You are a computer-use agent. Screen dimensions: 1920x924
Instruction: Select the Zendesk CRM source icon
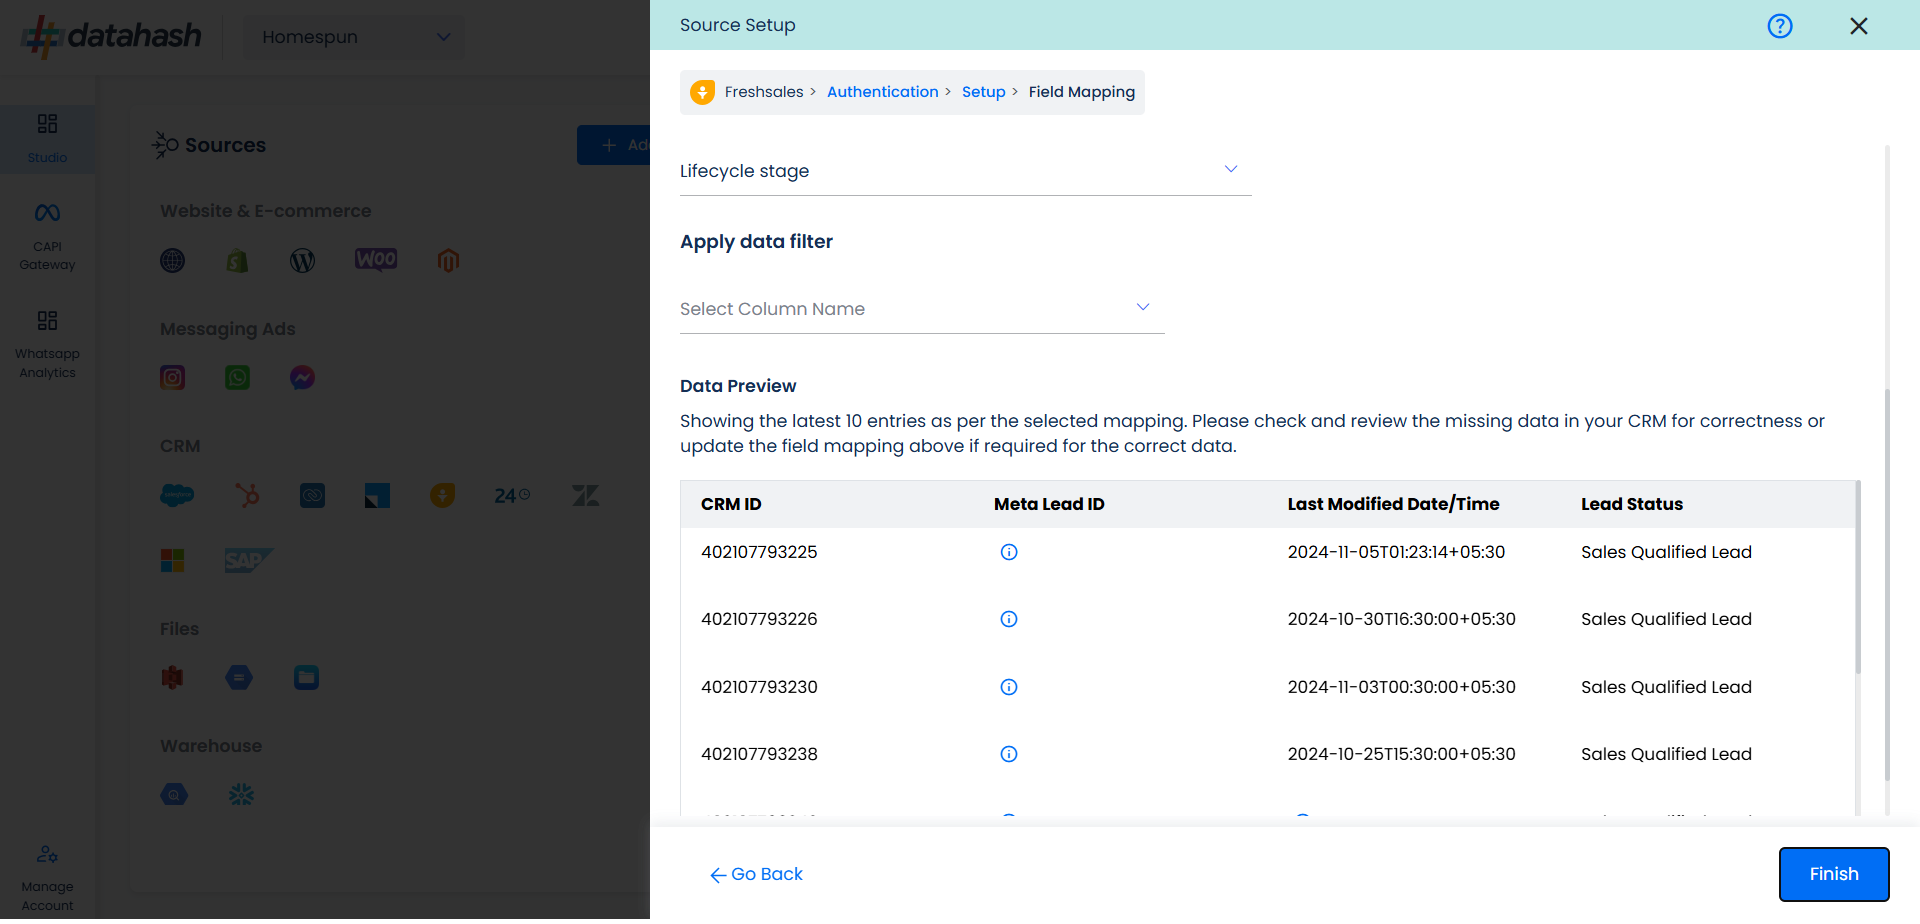coord(586,495)
